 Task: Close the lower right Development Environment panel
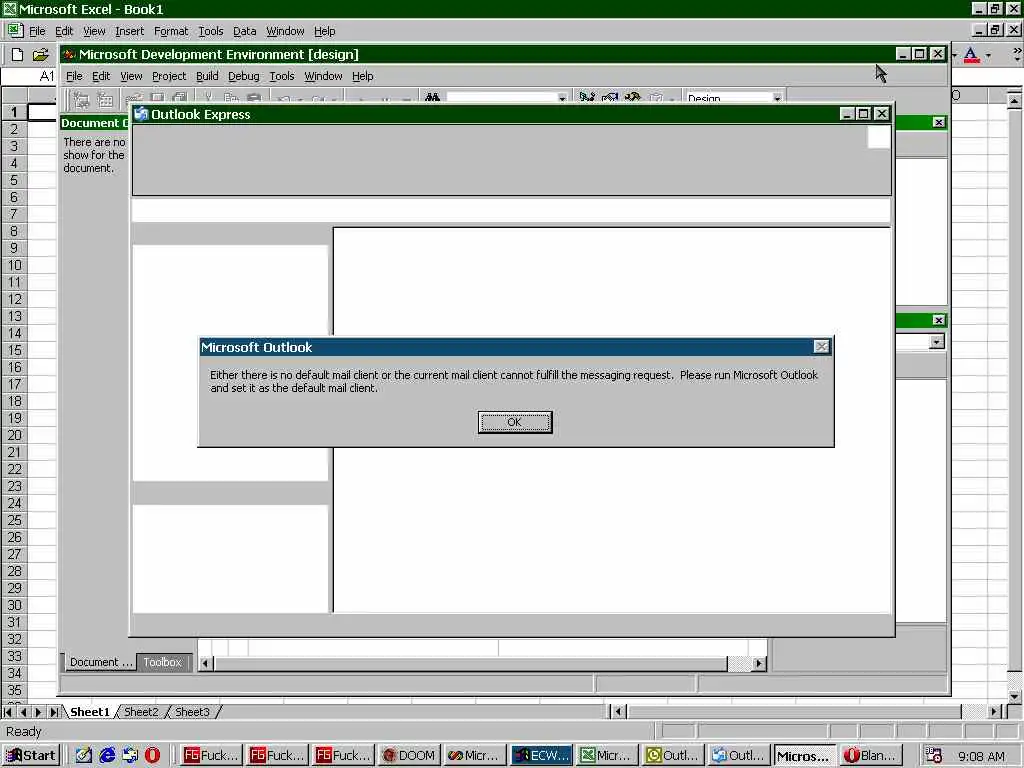[938, 320]
